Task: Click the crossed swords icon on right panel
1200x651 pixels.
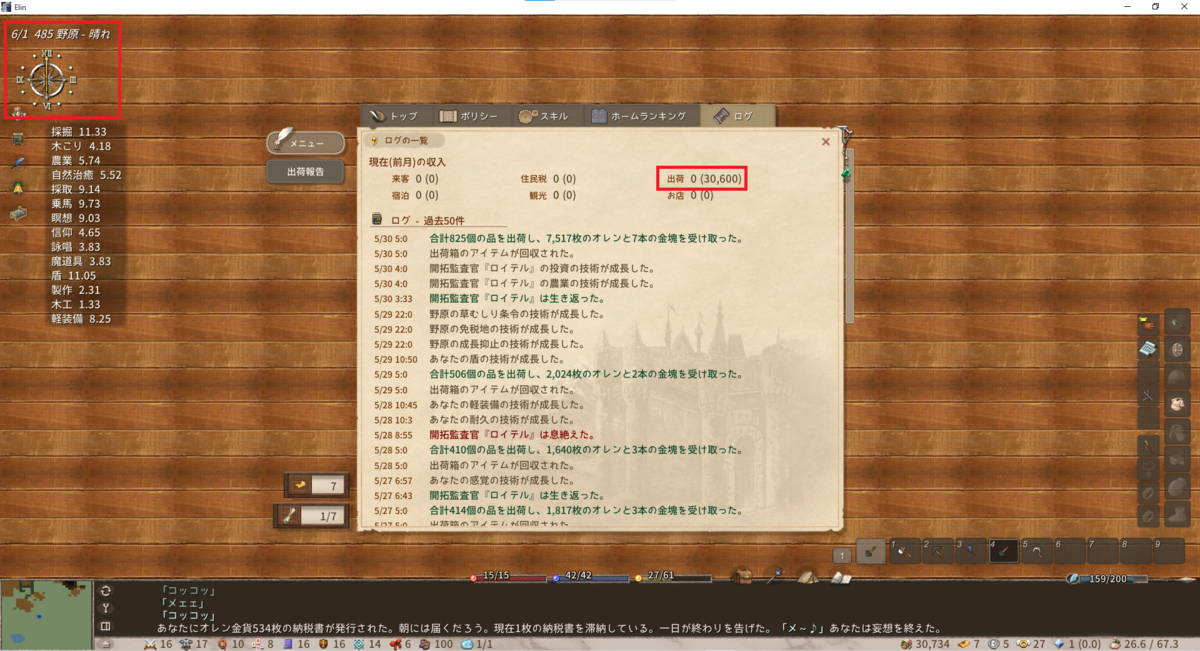Action: pos(1148,396)
